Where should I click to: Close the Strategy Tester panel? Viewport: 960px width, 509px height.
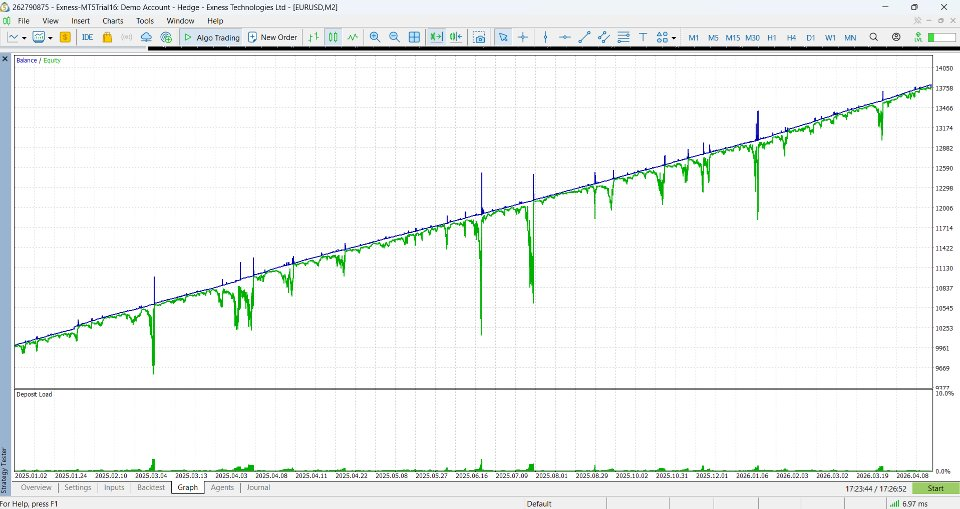pos(5,59)
